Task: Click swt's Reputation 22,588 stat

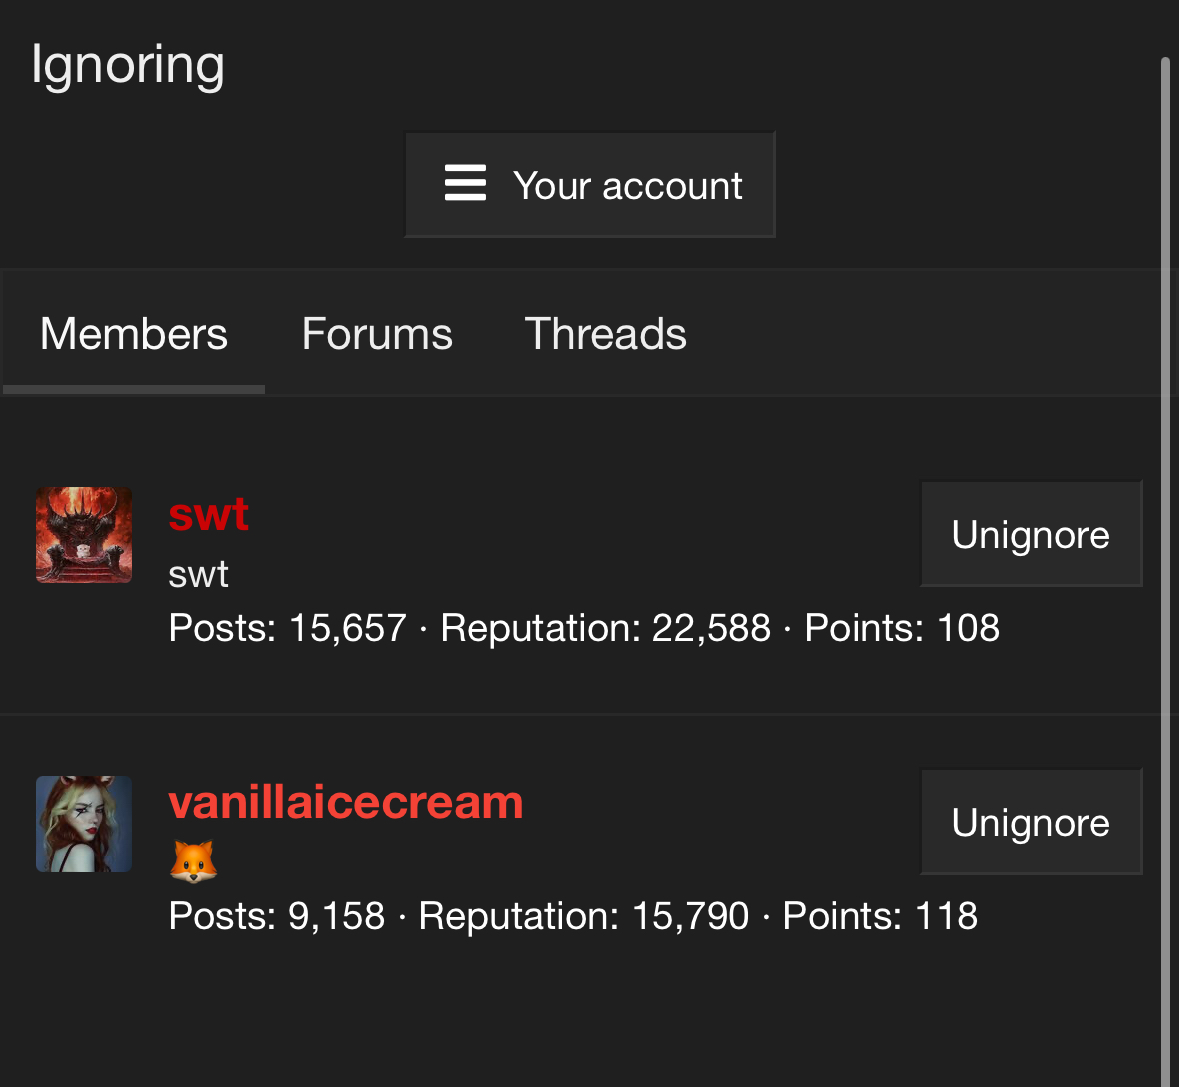Action: pos(605,628)
